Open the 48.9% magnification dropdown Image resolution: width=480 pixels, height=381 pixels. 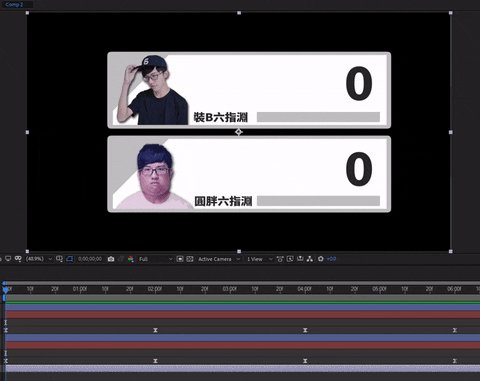point(39,259)
